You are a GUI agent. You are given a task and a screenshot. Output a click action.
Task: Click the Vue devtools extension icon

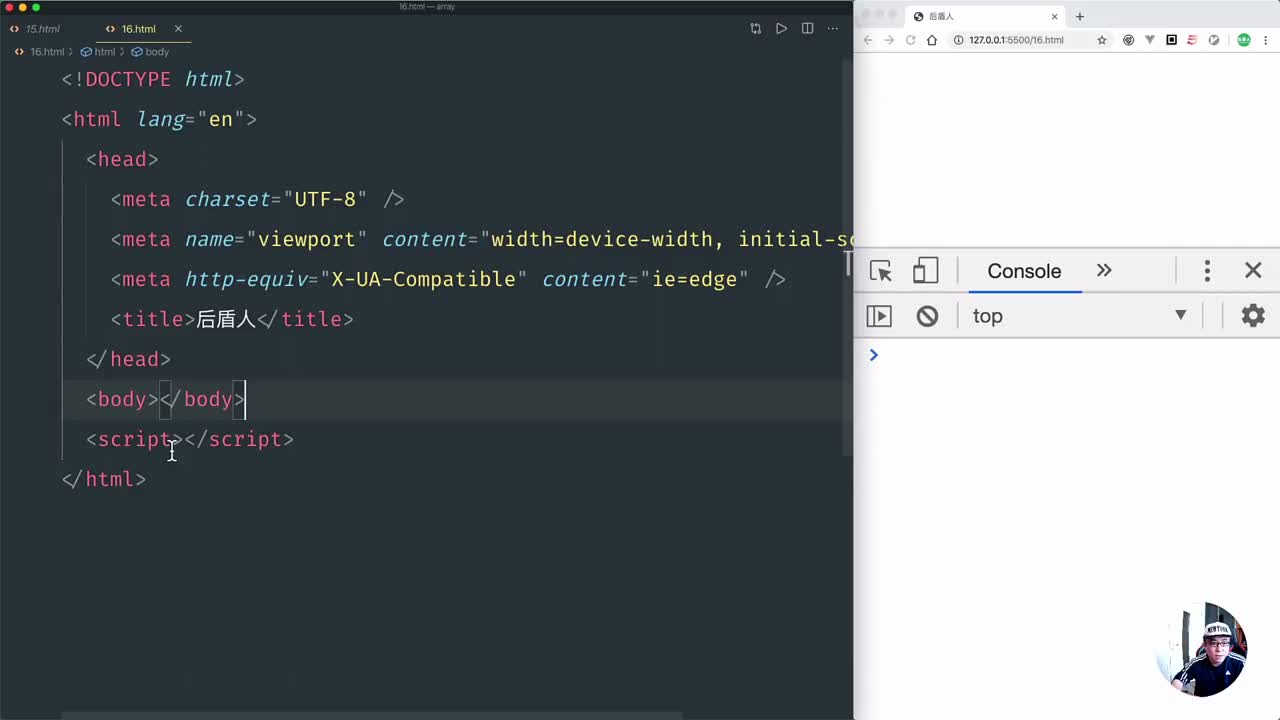(x=1150, y=40)
